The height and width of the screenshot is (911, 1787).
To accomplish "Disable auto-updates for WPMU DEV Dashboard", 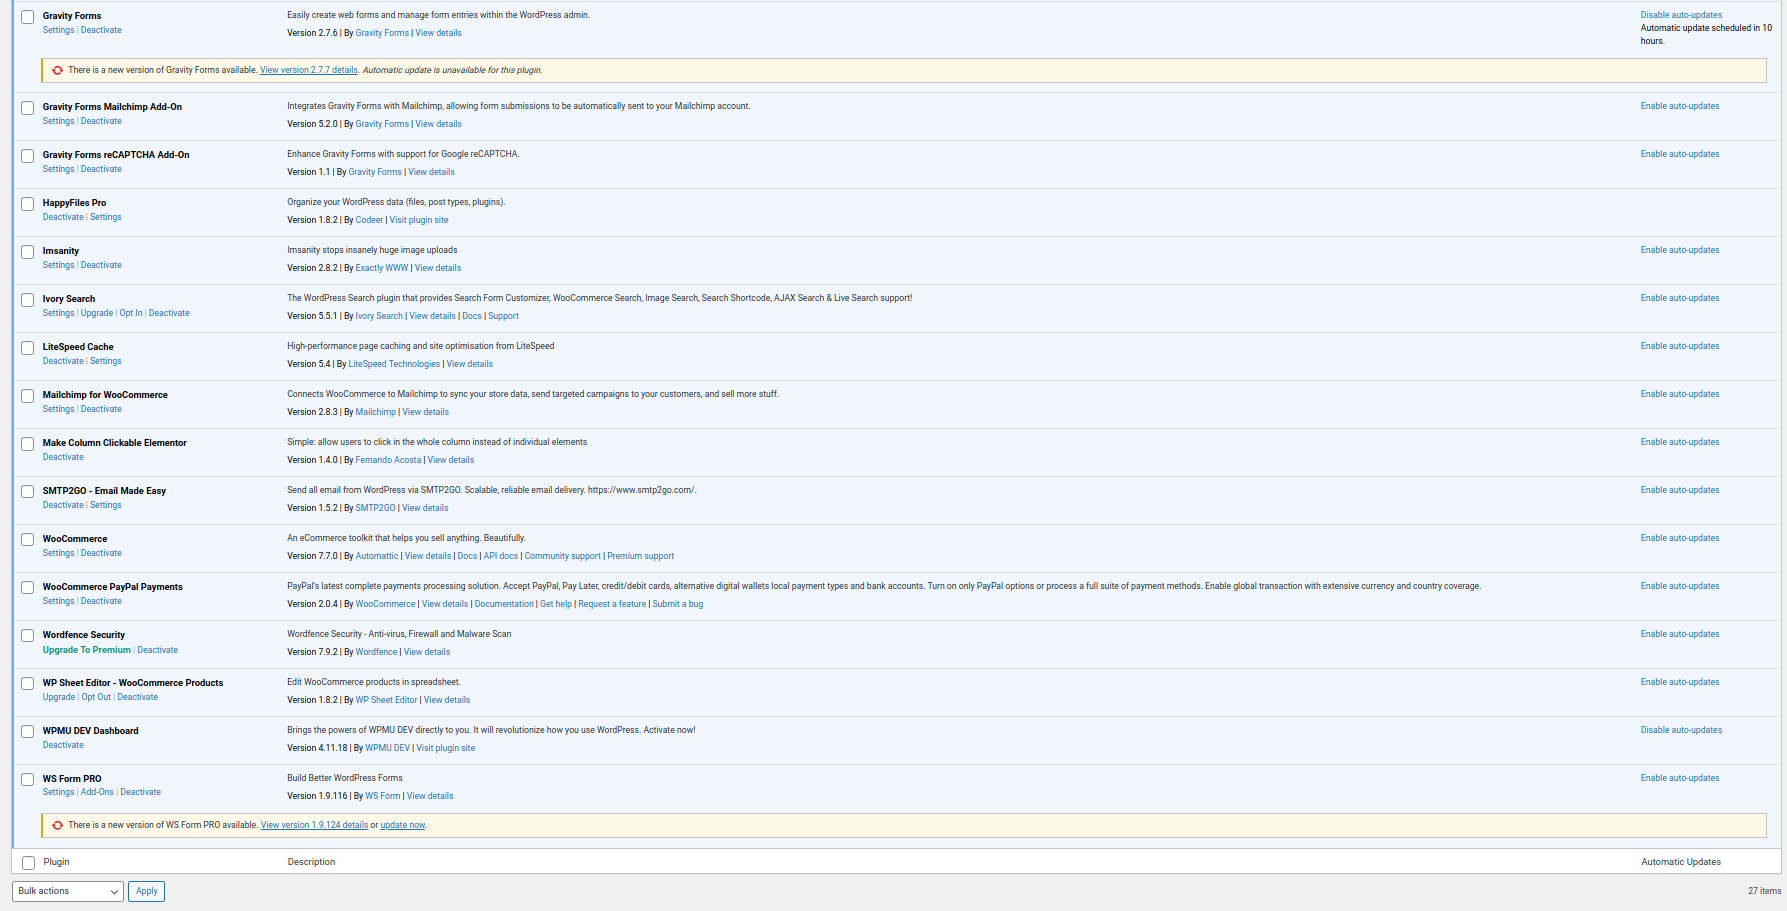I will [x=1680, y=730].
